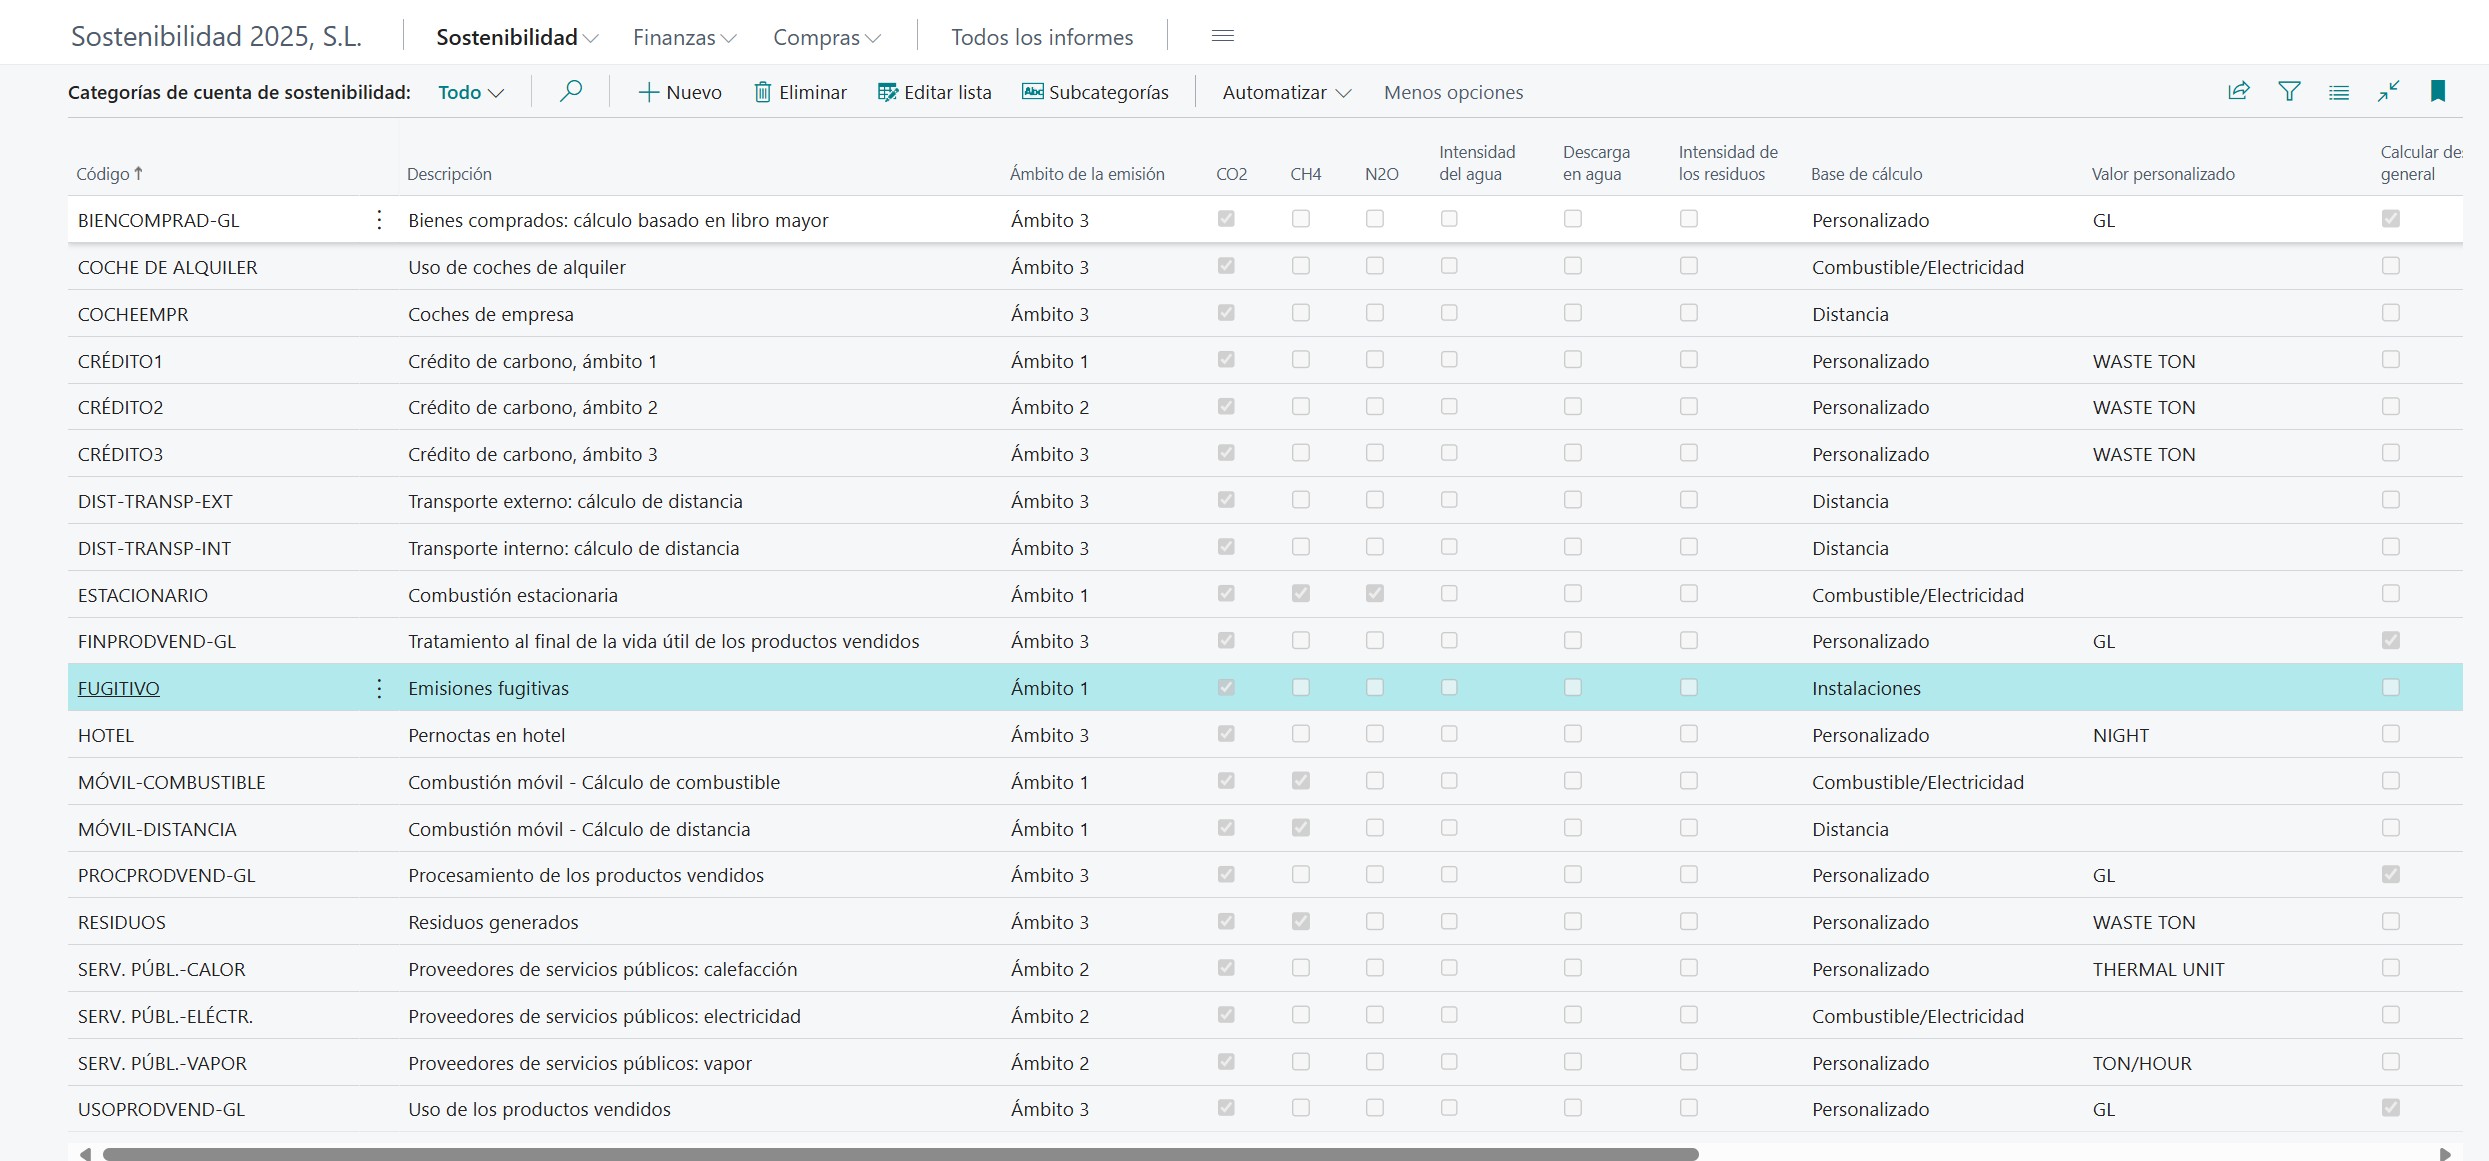Click the Subcategorías icon
This screenshot has width=2489, height=1161.
(x=1032, y=92)
